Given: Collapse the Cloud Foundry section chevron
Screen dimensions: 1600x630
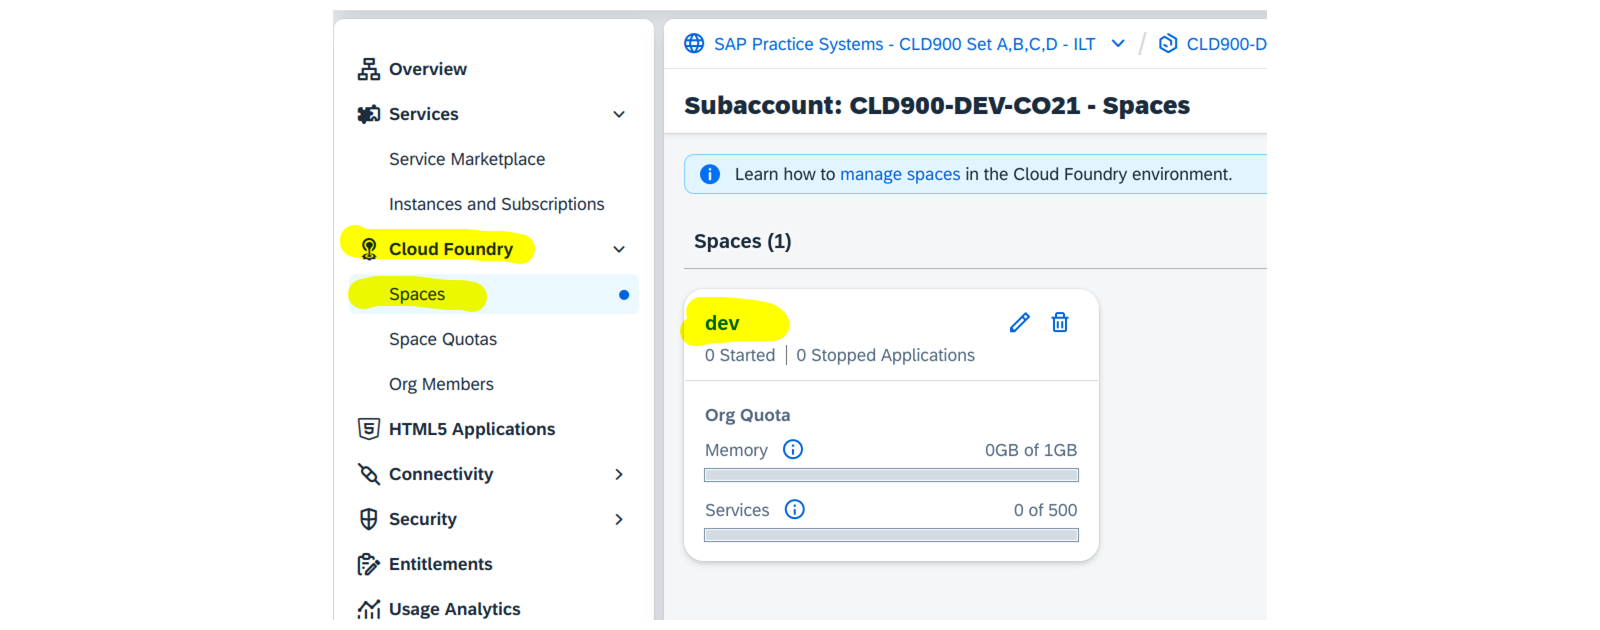Looking at the screenshot, I should [x=619, y=249].
